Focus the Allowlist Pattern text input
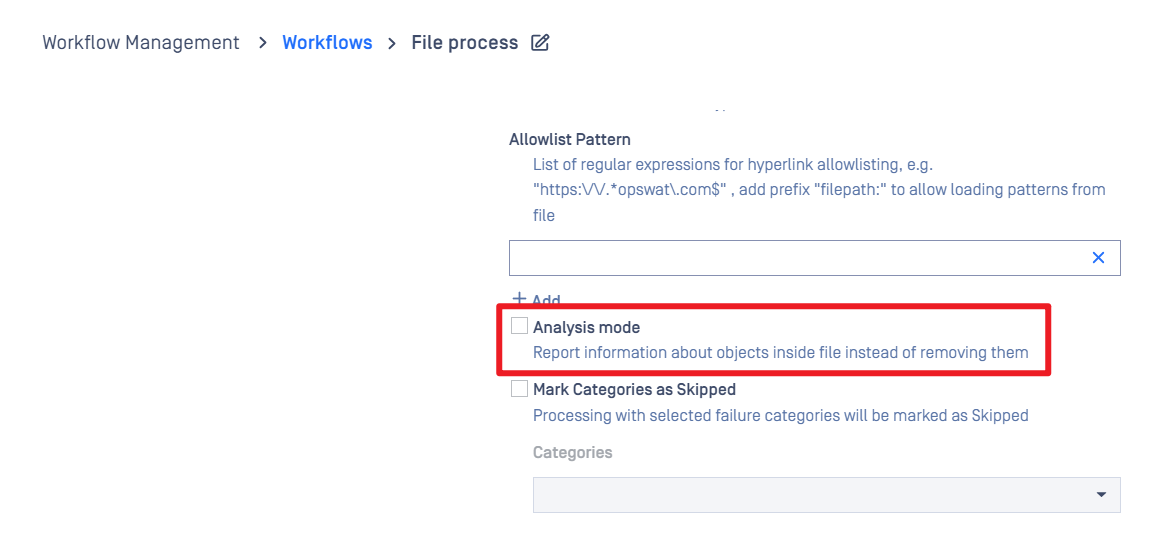The height and width of the screenshot is (536, 1164). [814, 258]
